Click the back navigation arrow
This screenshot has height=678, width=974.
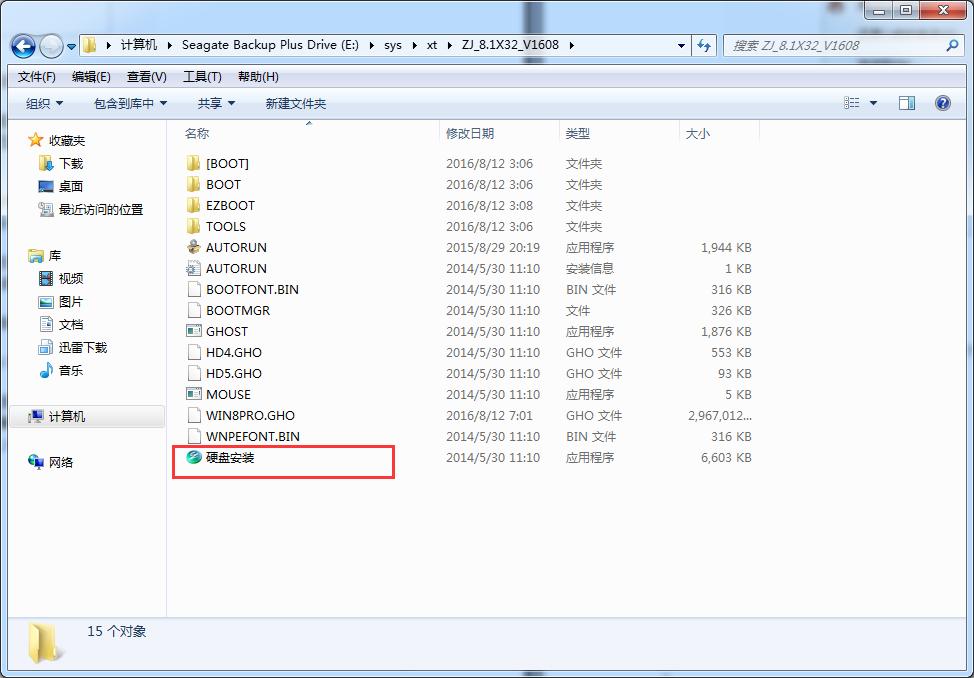tap(24, 46)
